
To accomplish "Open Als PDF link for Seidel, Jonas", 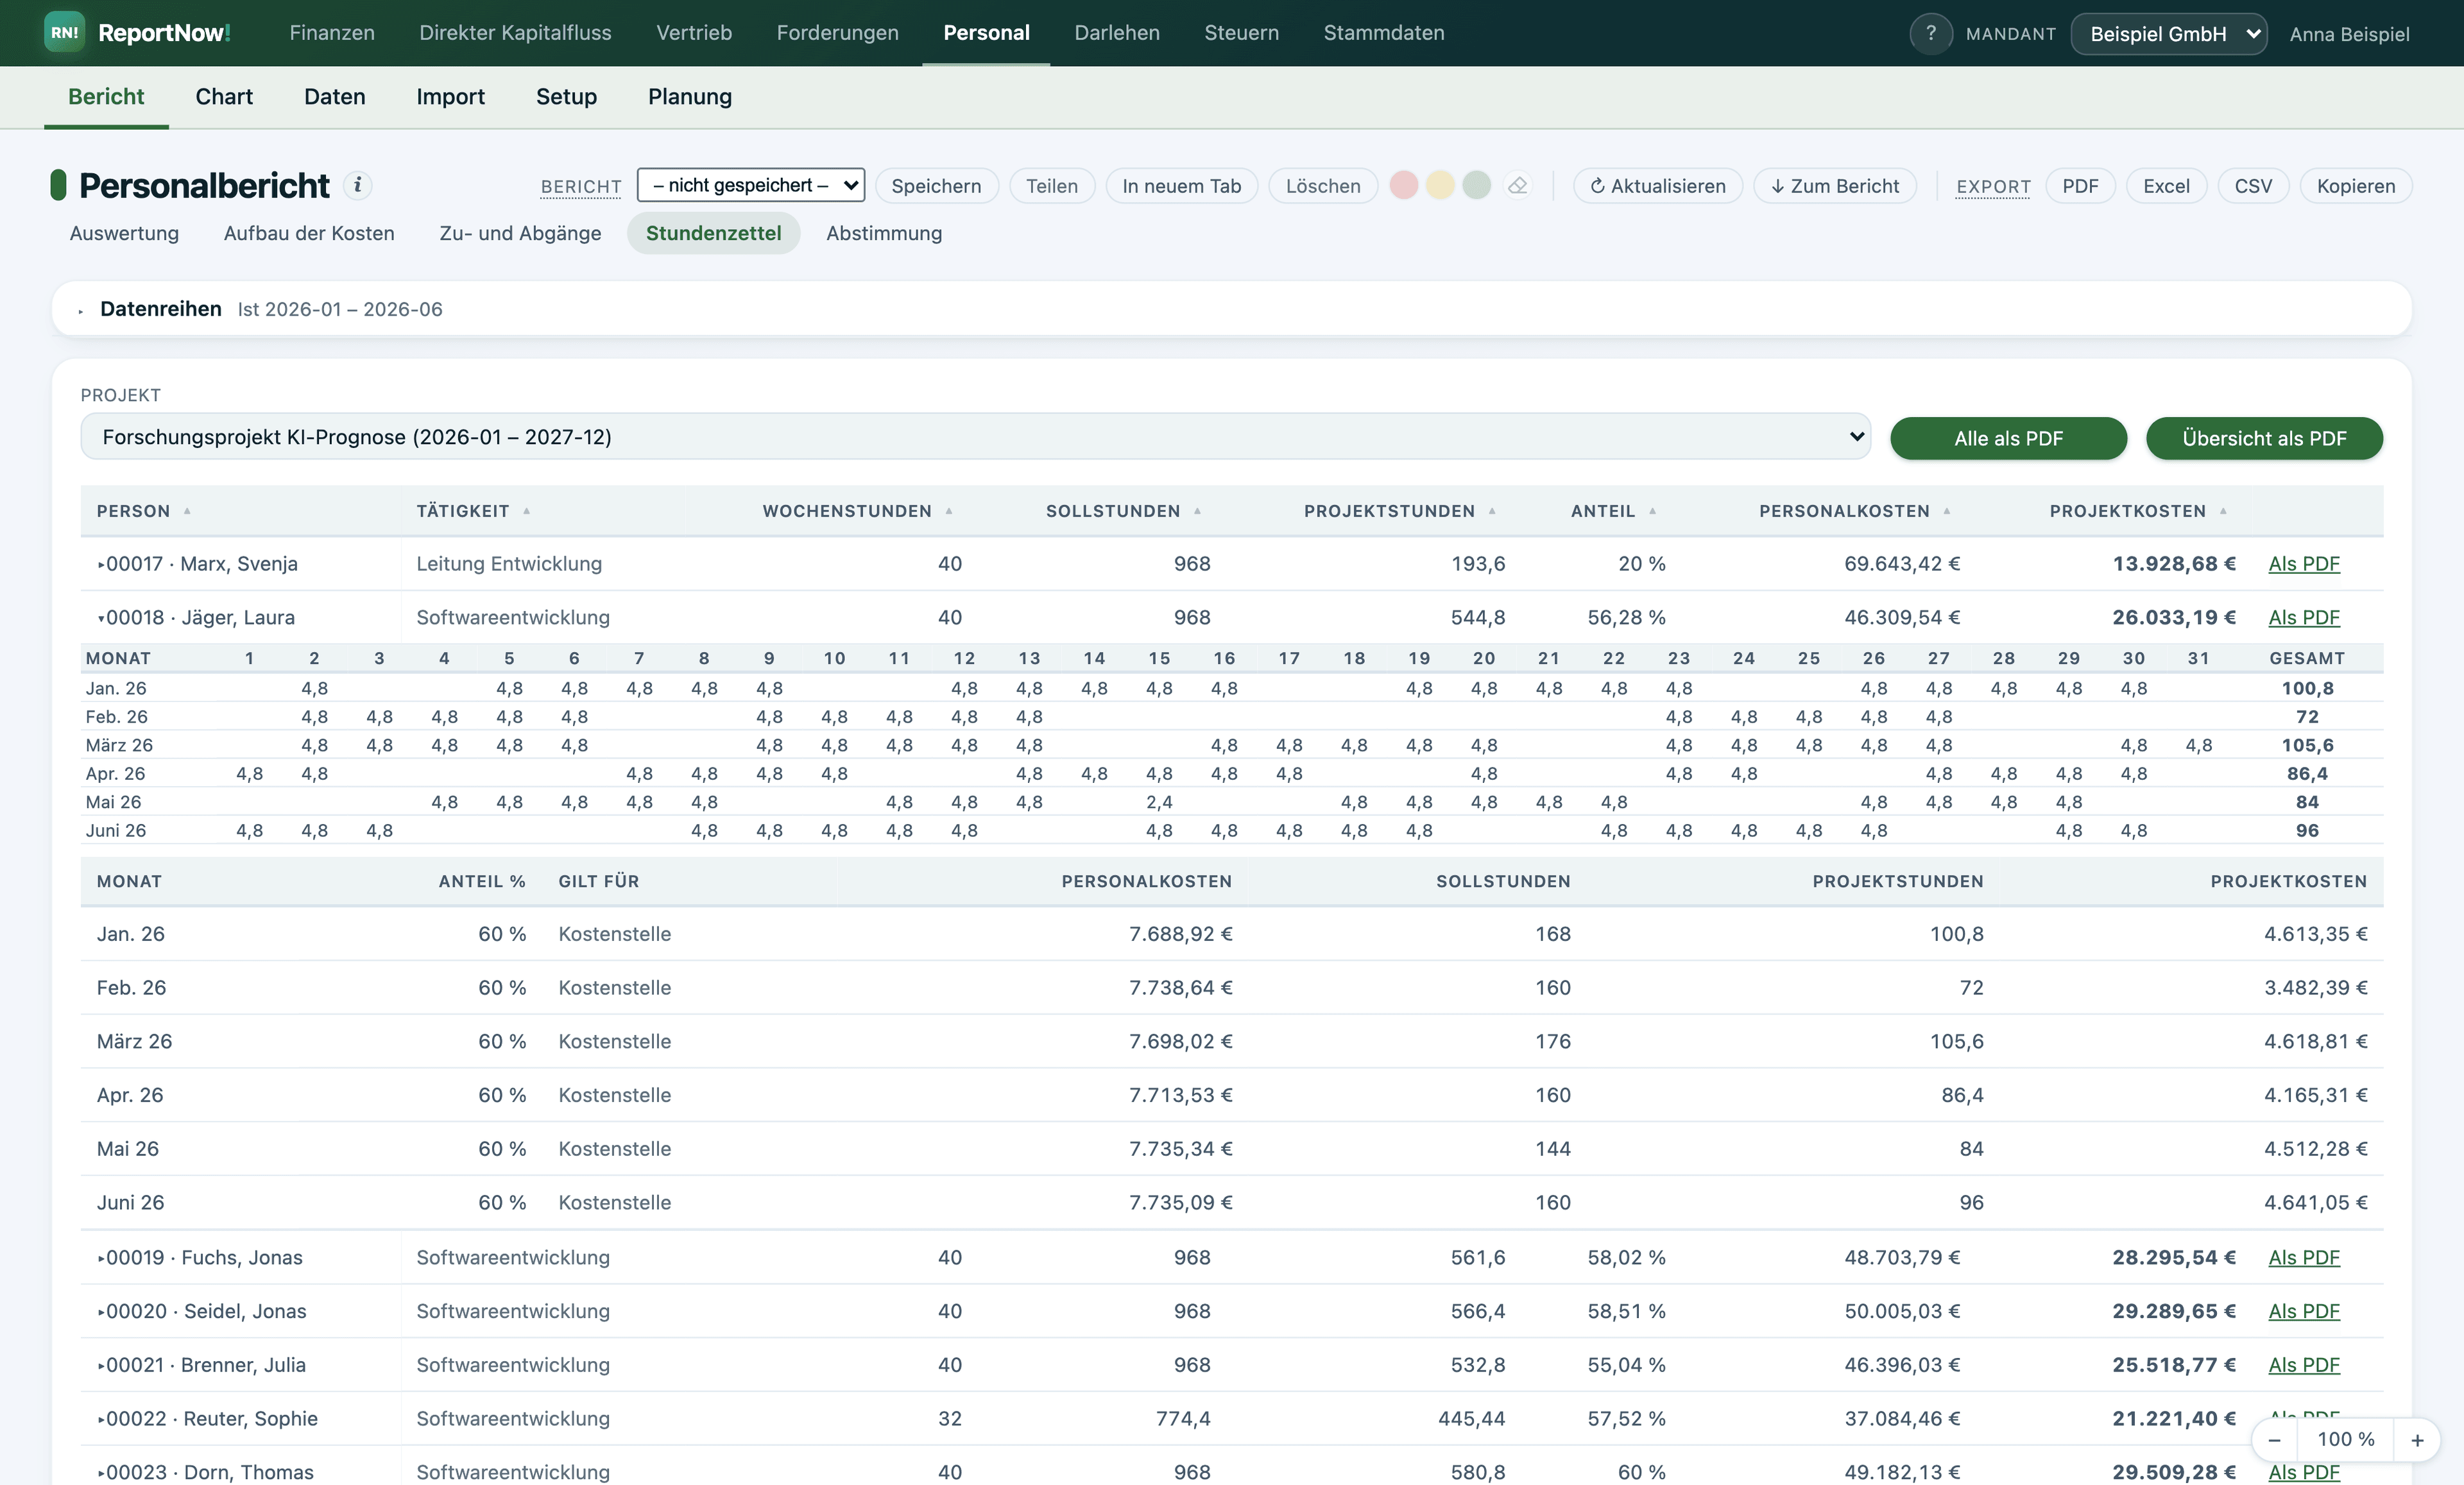I will click(2304, 1311).
